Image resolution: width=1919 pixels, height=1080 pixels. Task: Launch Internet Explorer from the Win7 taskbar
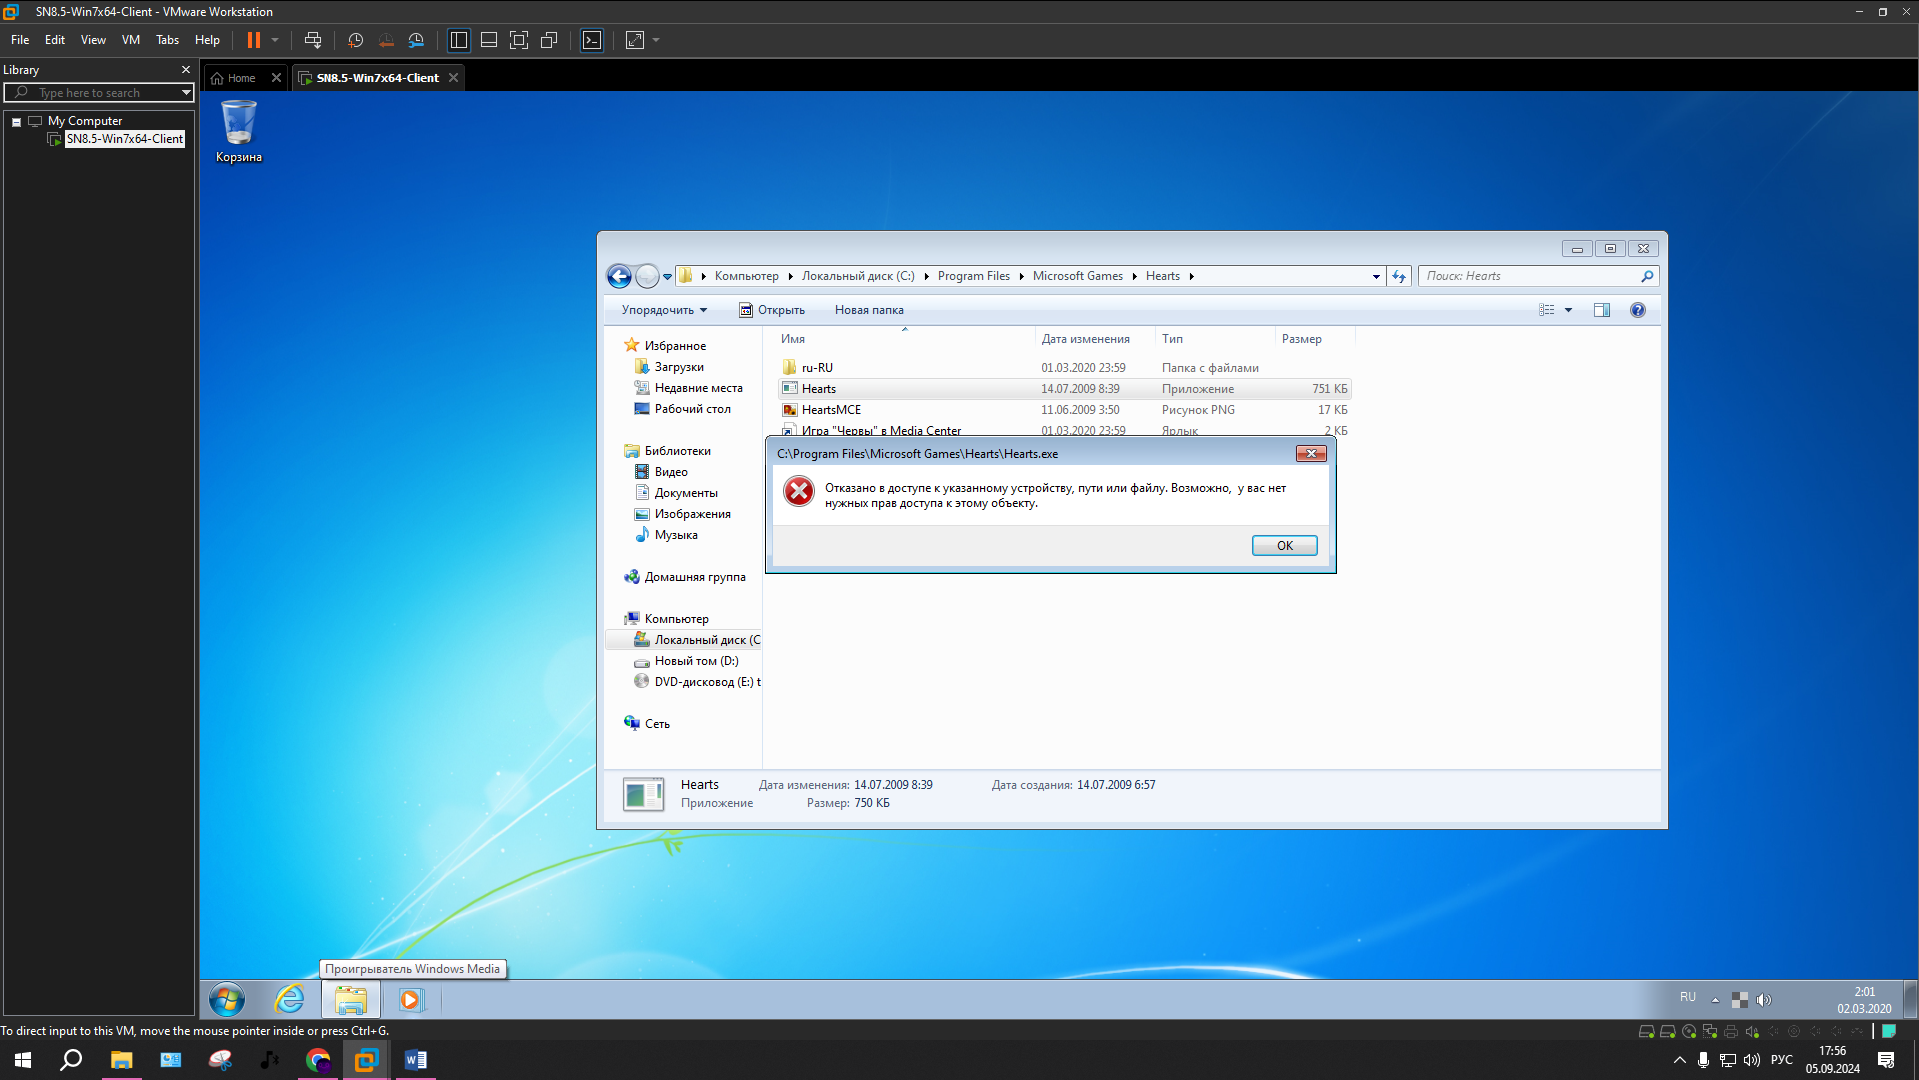(289, 999)
